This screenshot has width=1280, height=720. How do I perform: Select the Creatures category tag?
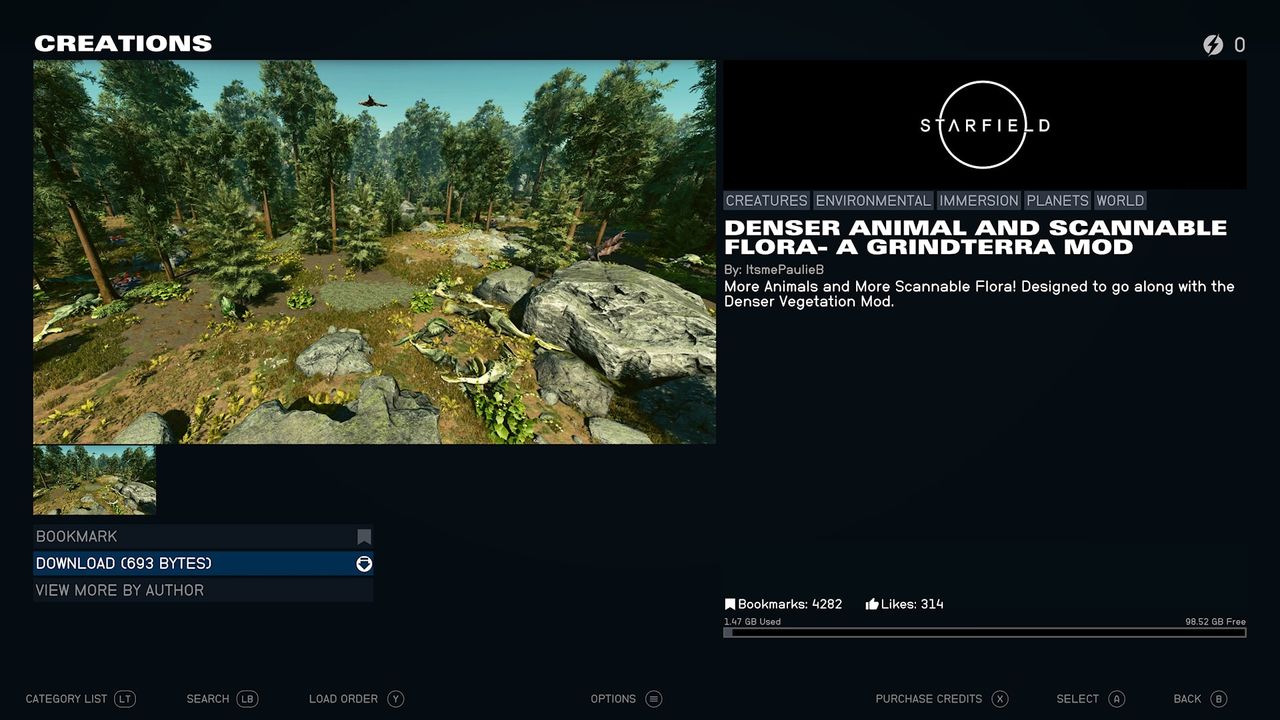click(767, 201)
